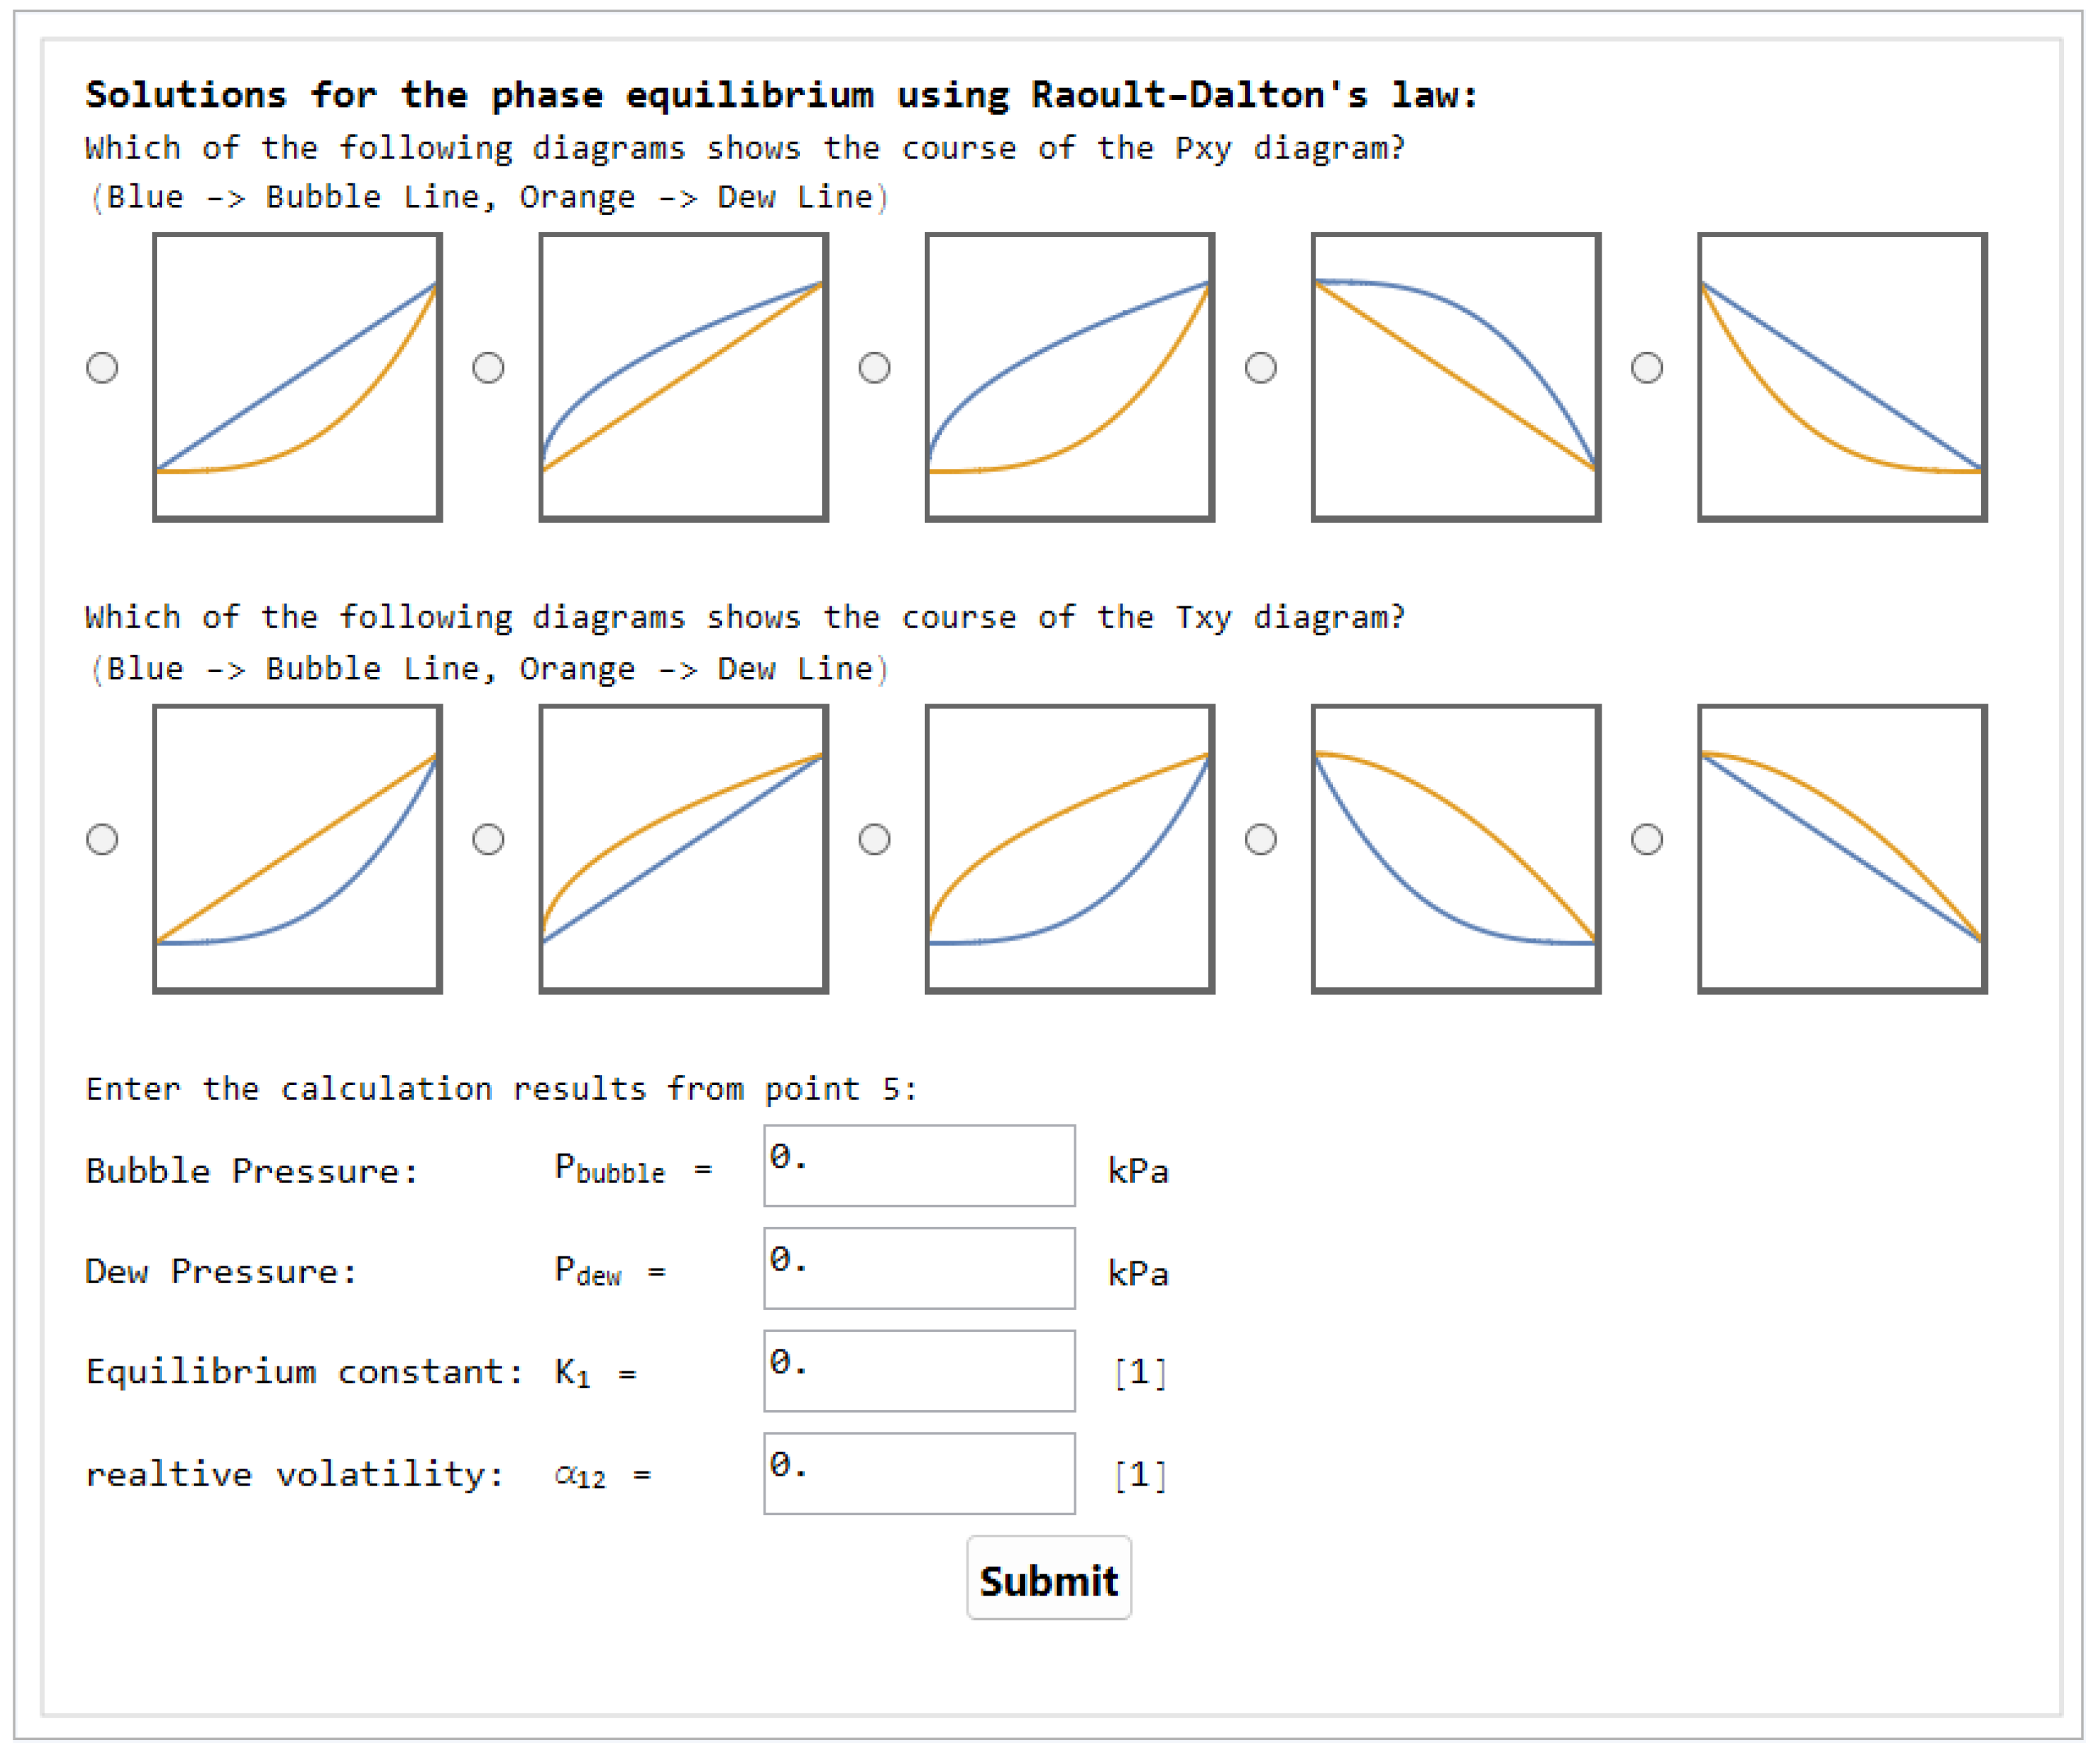Choose second Txy diagram radio option
The height and width of the screenshot is (1757, 2100).
coord(488,839)
